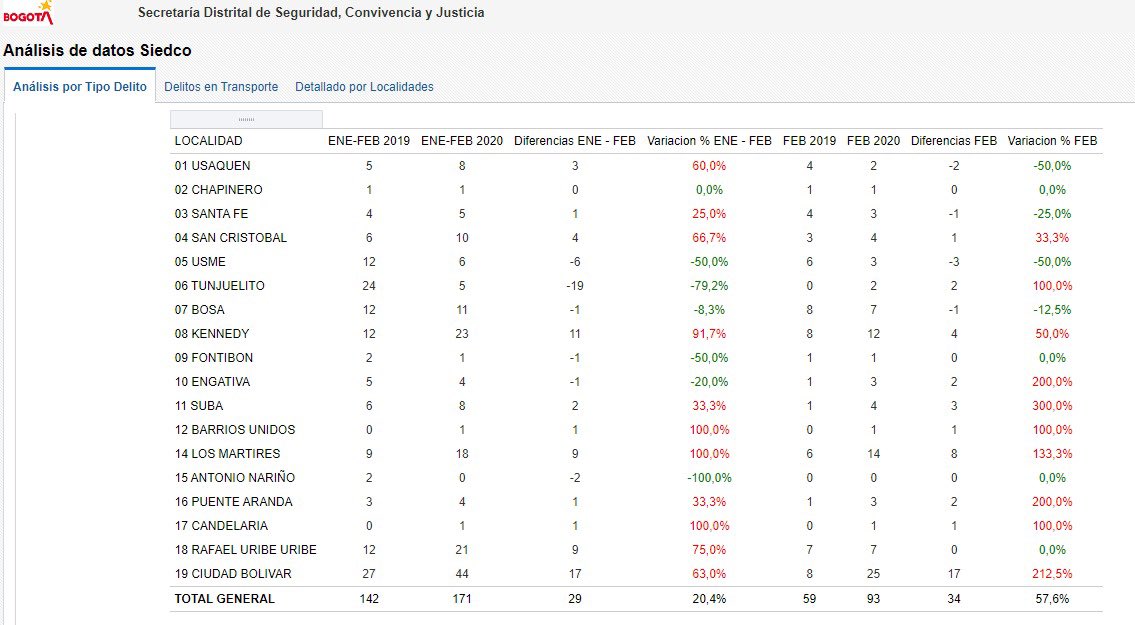Click the Variacion % FEB column header

[1052, 141]
